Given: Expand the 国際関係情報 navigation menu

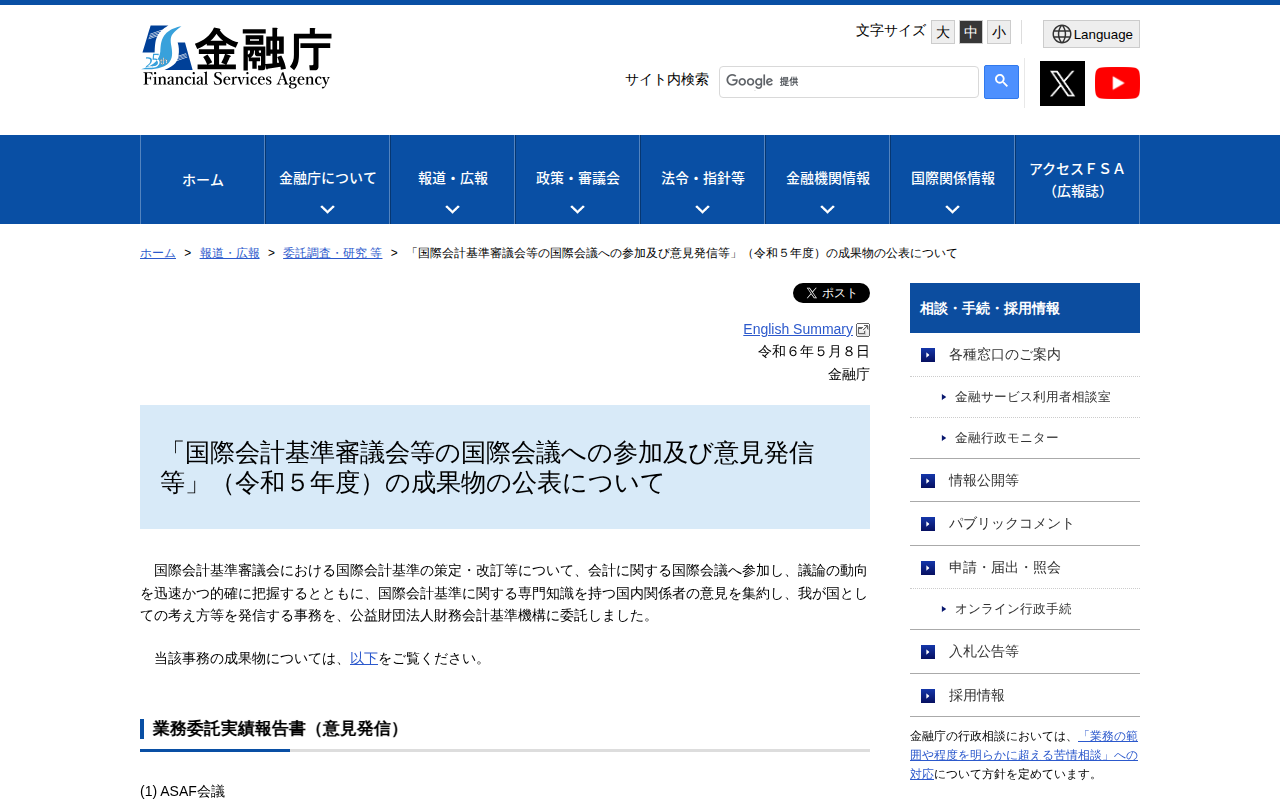Looking at the screenshot, I should 951,179.
